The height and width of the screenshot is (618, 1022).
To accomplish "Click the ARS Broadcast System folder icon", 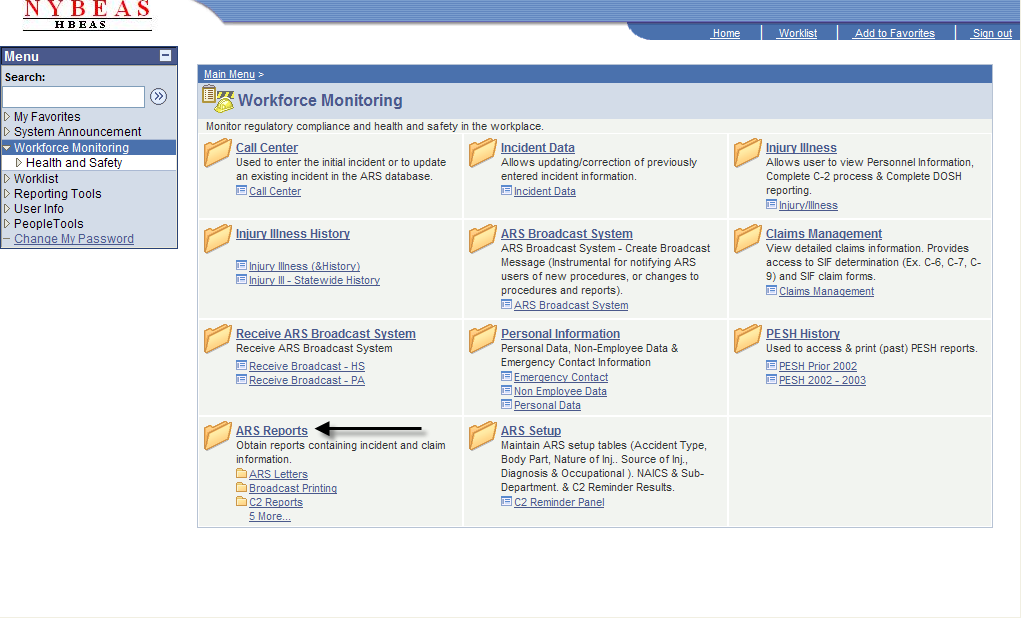I will point(483,239).
